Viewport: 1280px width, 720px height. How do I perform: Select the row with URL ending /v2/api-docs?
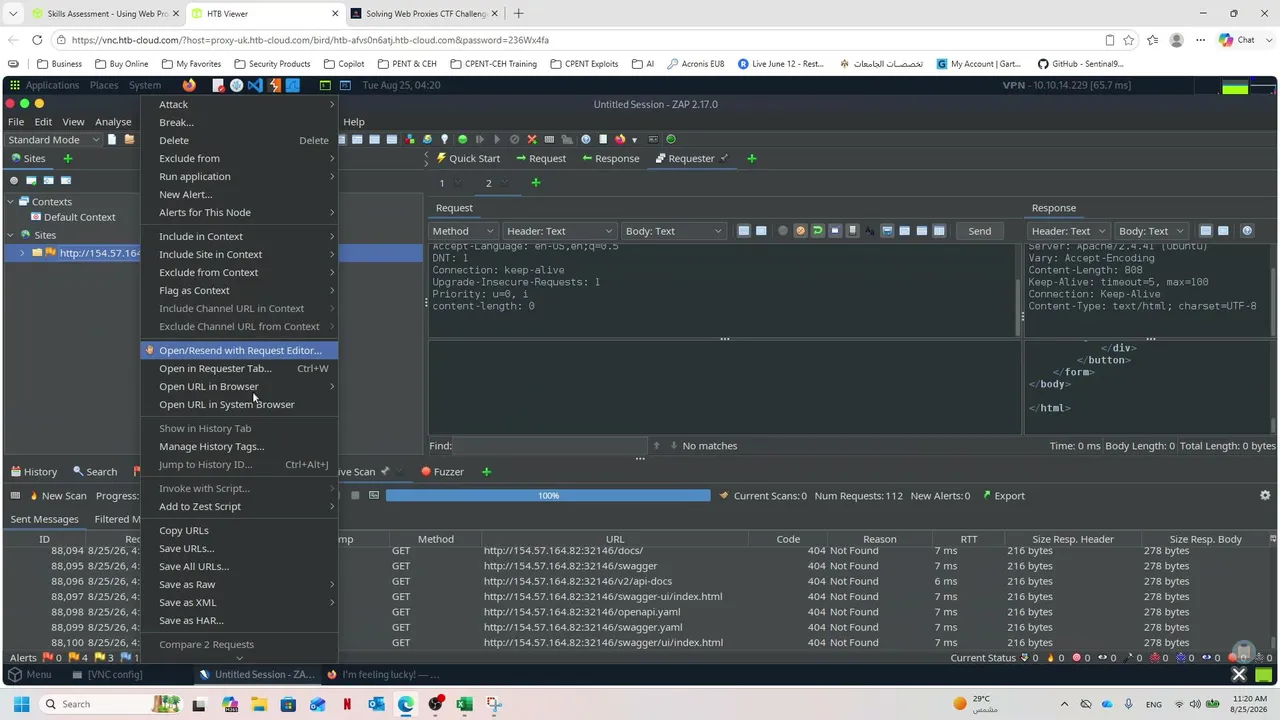640,581
